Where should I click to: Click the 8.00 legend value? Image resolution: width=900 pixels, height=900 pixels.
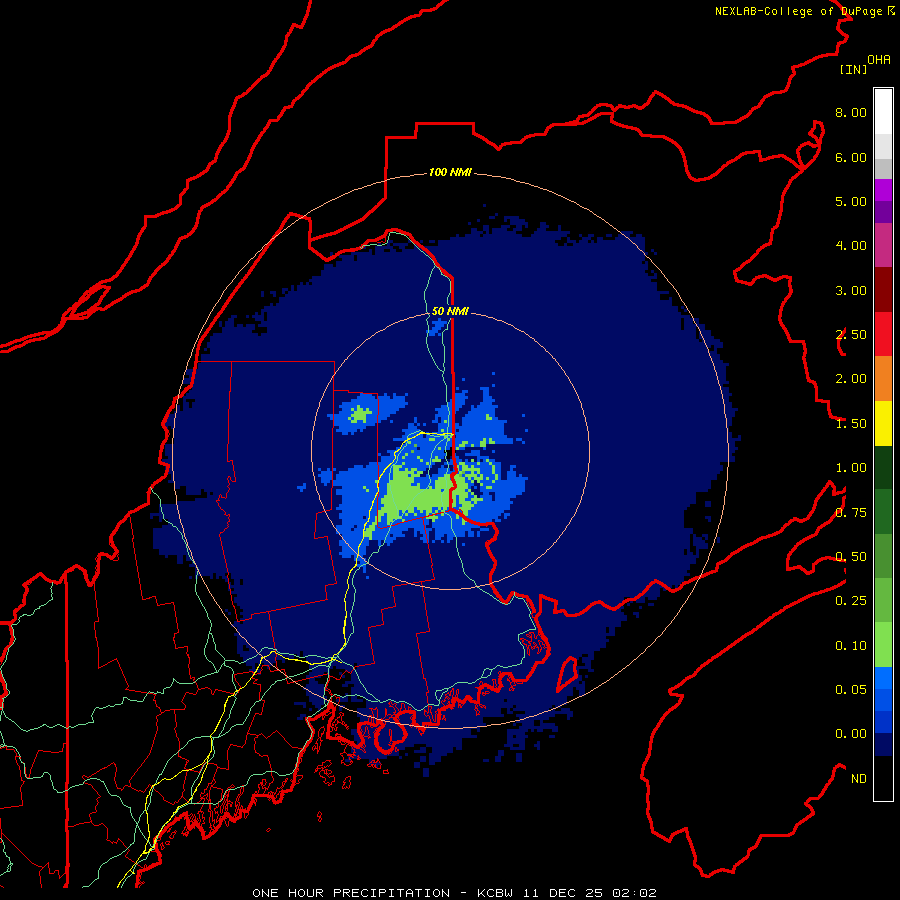click(x=851, y=112)
